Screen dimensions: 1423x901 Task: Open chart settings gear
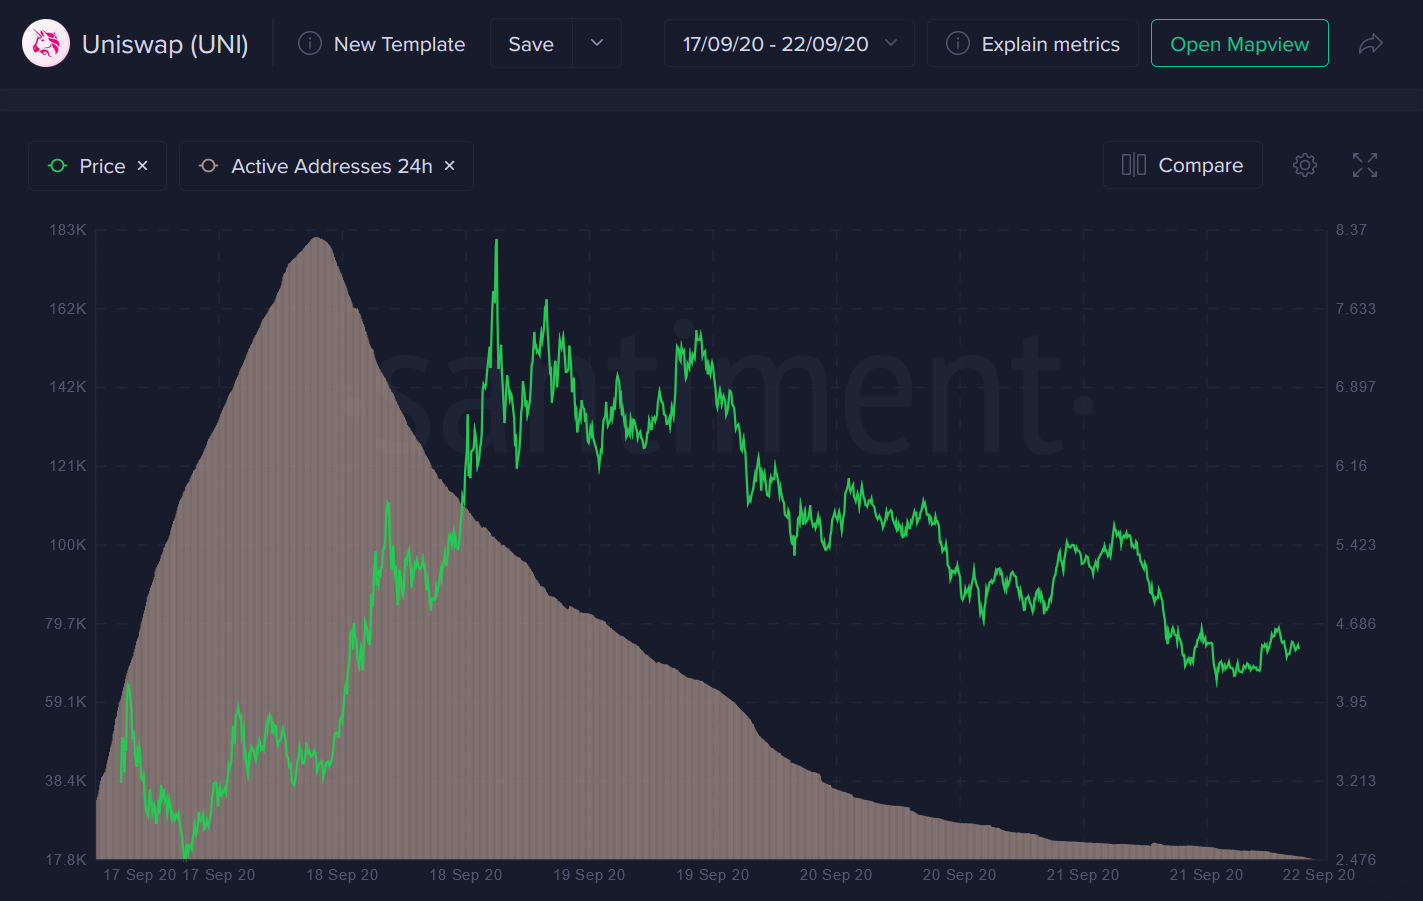(1305, 165)
